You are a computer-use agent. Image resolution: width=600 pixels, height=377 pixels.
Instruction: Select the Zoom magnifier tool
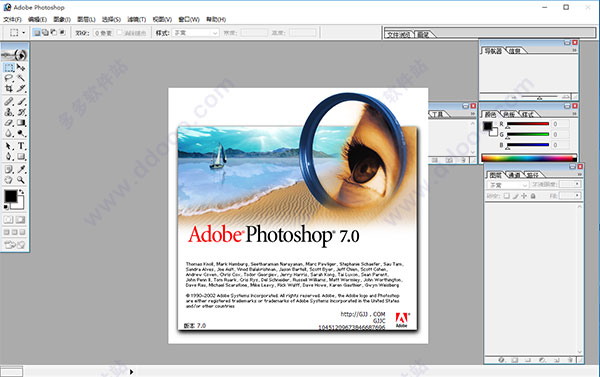point(21,180)
